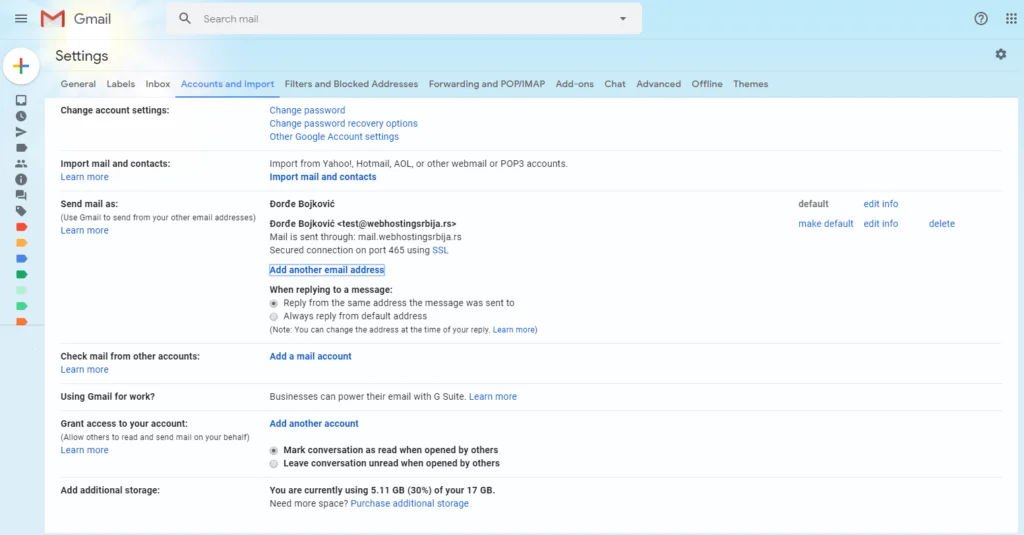Delete the test@webhostingsrbija.rs address

pos(942,223)
